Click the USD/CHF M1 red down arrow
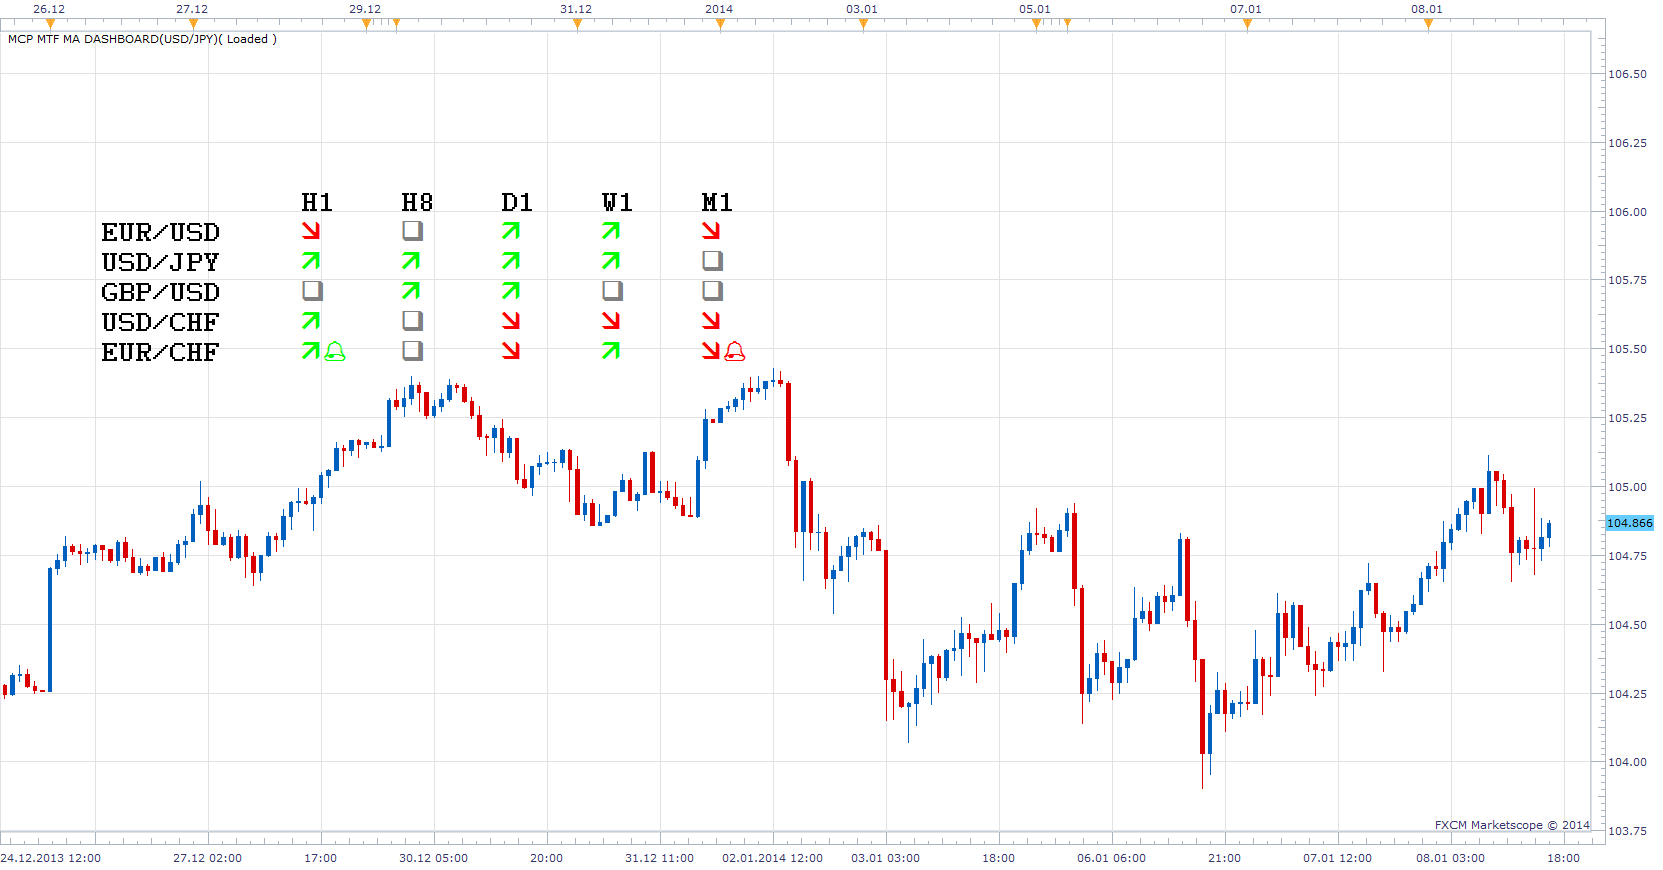Screen dimensions: 1663x870 711,321
